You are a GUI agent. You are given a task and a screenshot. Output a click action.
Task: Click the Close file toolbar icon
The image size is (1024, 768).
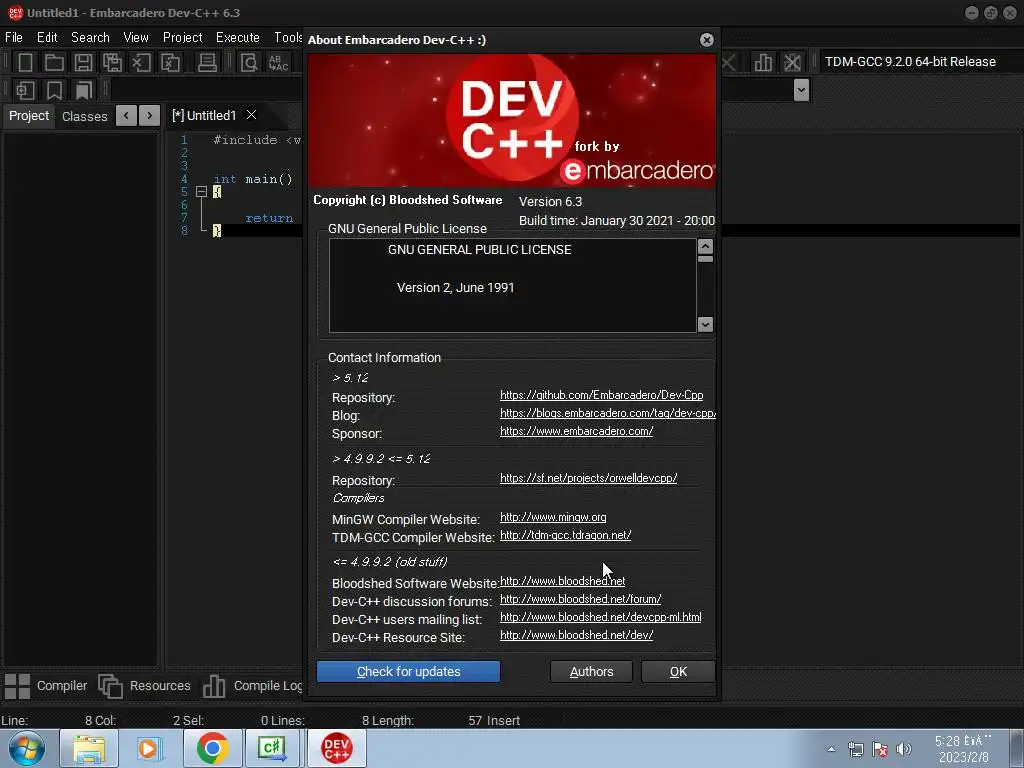coord(141,63)
